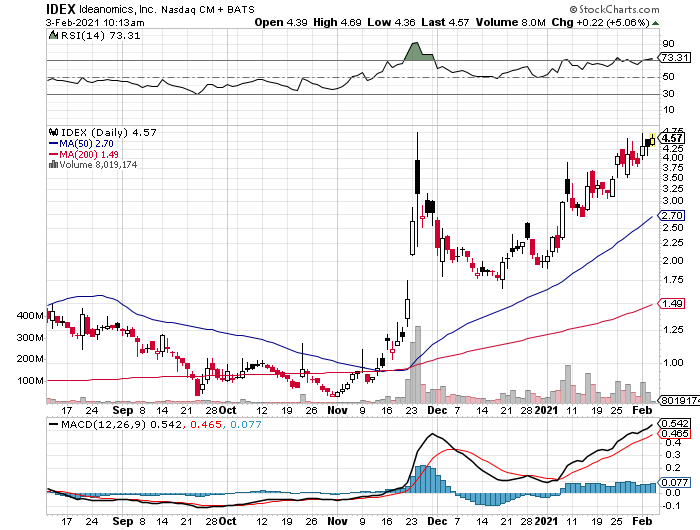700x530 pixels.
Task: Click the 73.31 RSI value tag
Action: pyautogui.click(x=675, y=58)
